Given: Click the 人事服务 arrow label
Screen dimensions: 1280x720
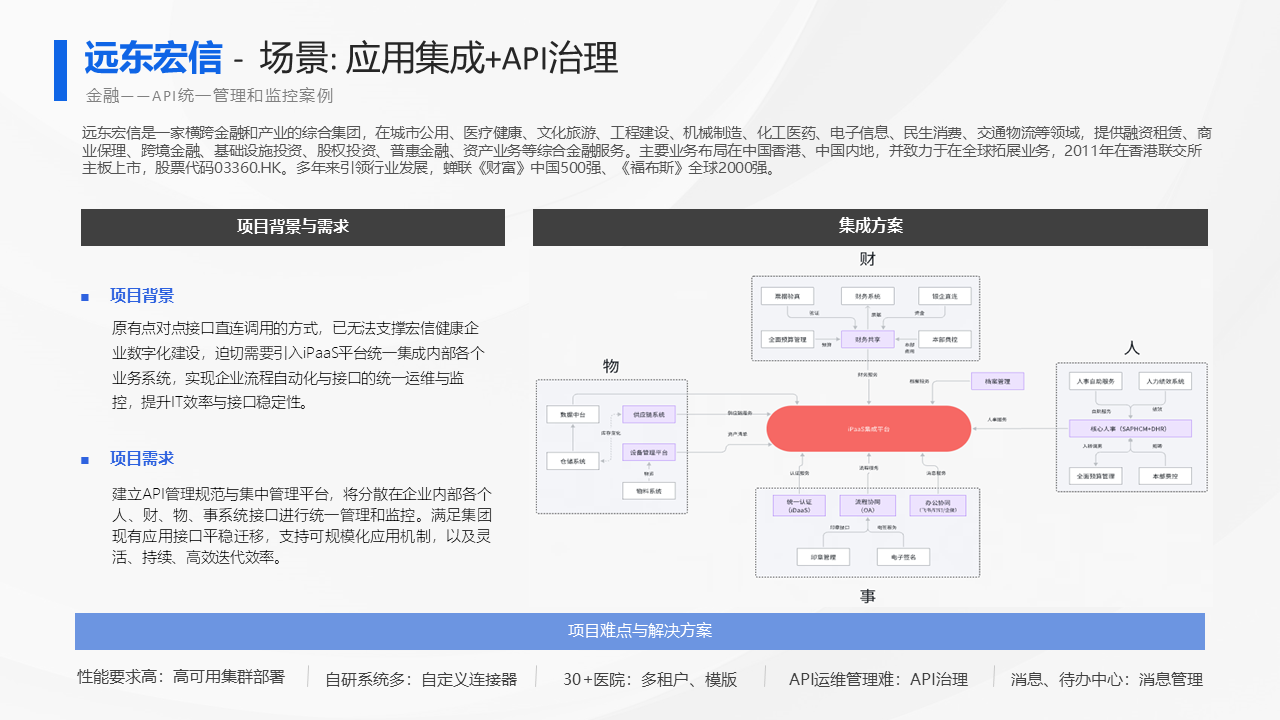Looking at the screenshot, I should (x=997, y=419).
